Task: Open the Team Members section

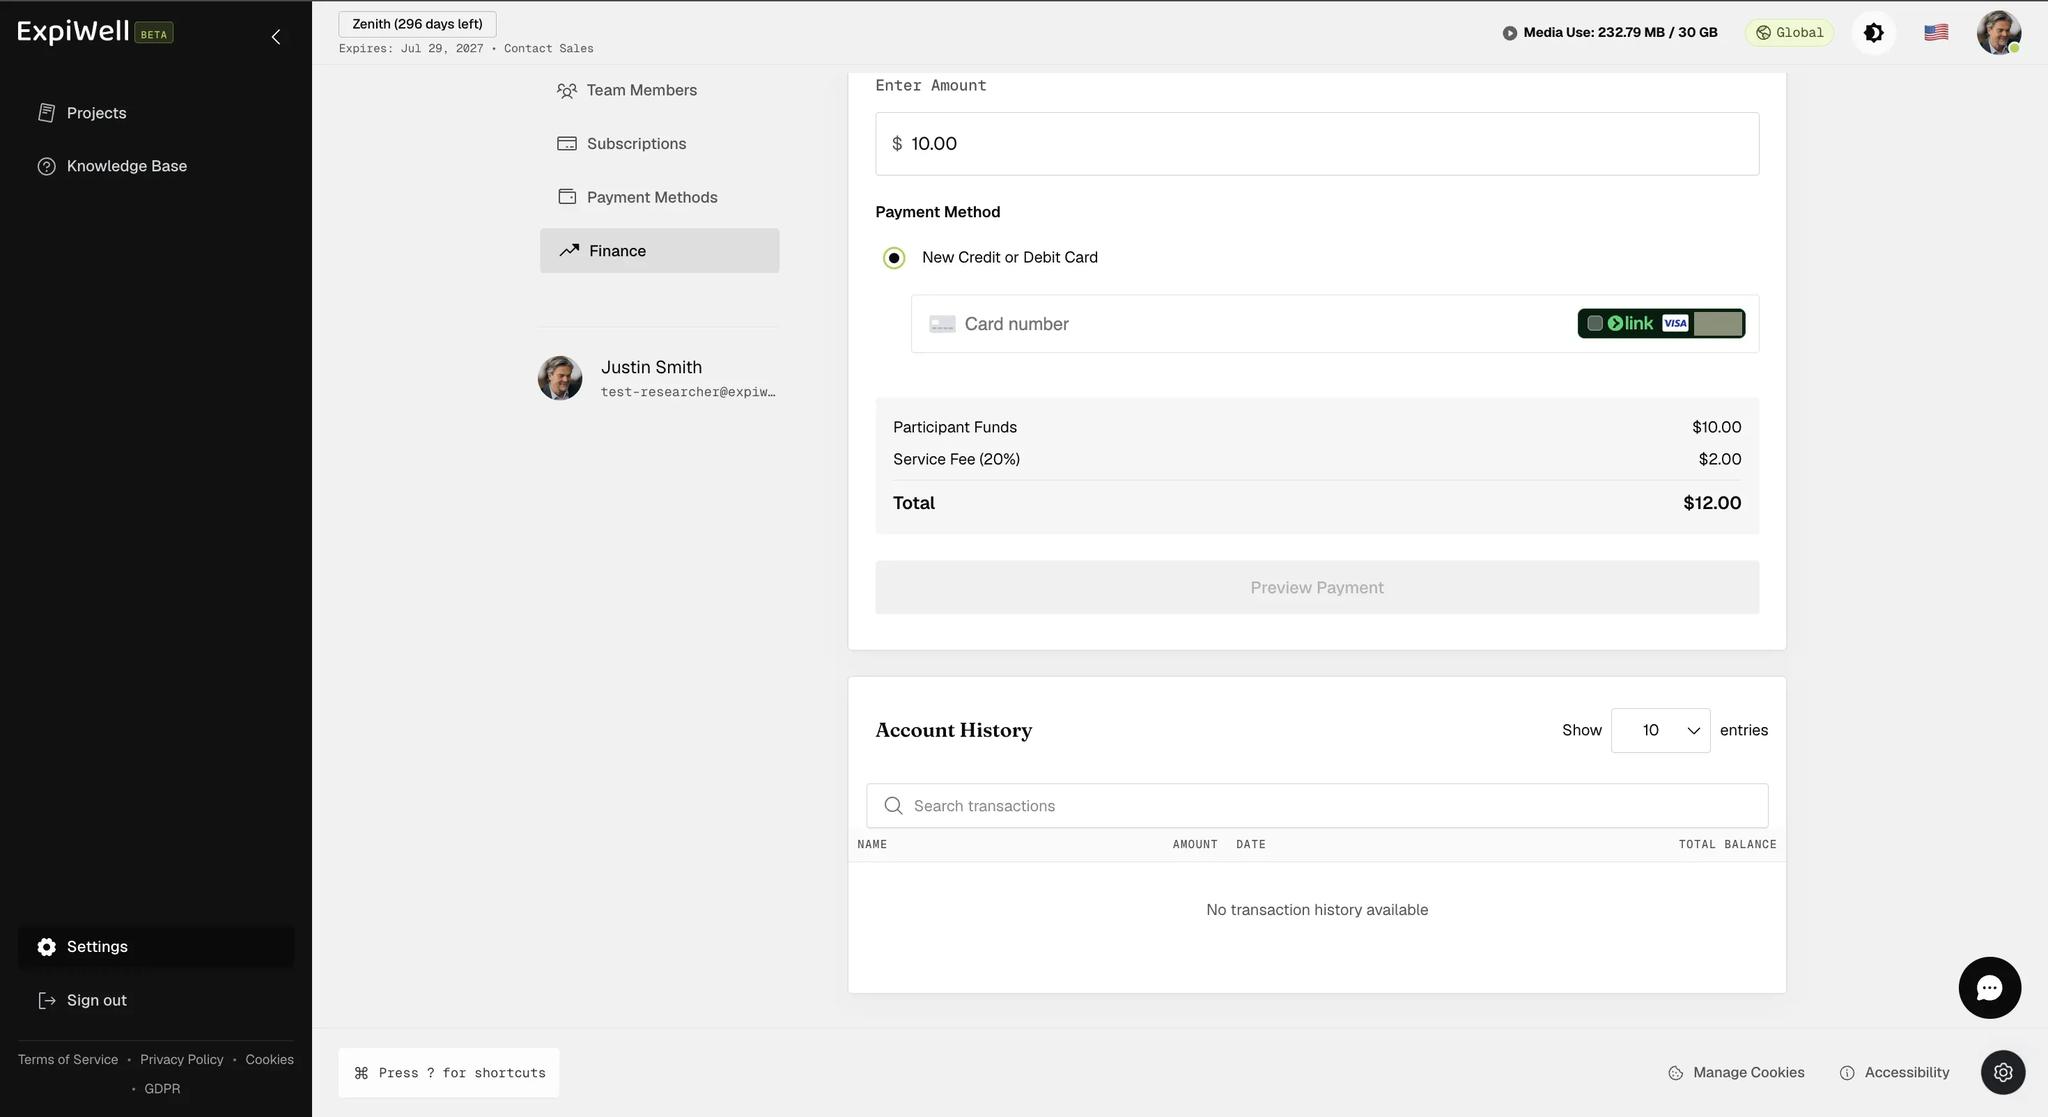Action: [x=659, y=90]
